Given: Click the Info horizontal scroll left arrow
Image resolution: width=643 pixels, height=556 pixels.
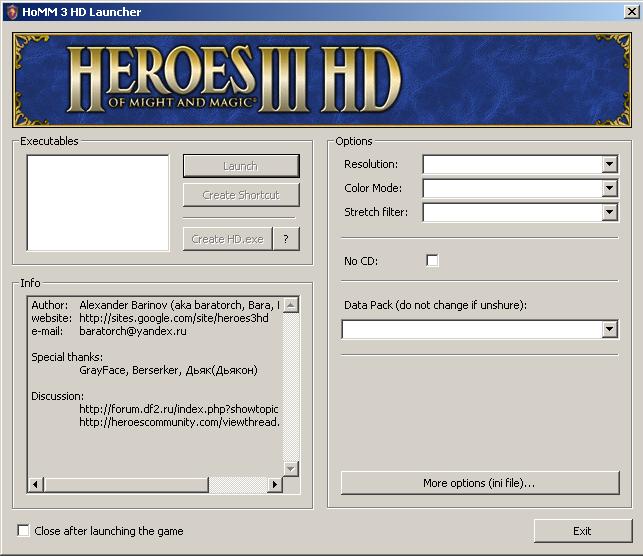Looking at the screenshot, I should 36,484.
